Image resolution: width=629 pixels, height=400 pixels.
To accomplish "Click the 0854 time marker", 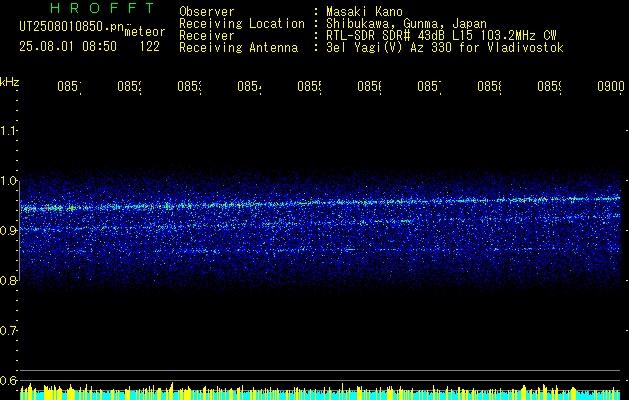I will pyautogui.click(x=249, y=86).
